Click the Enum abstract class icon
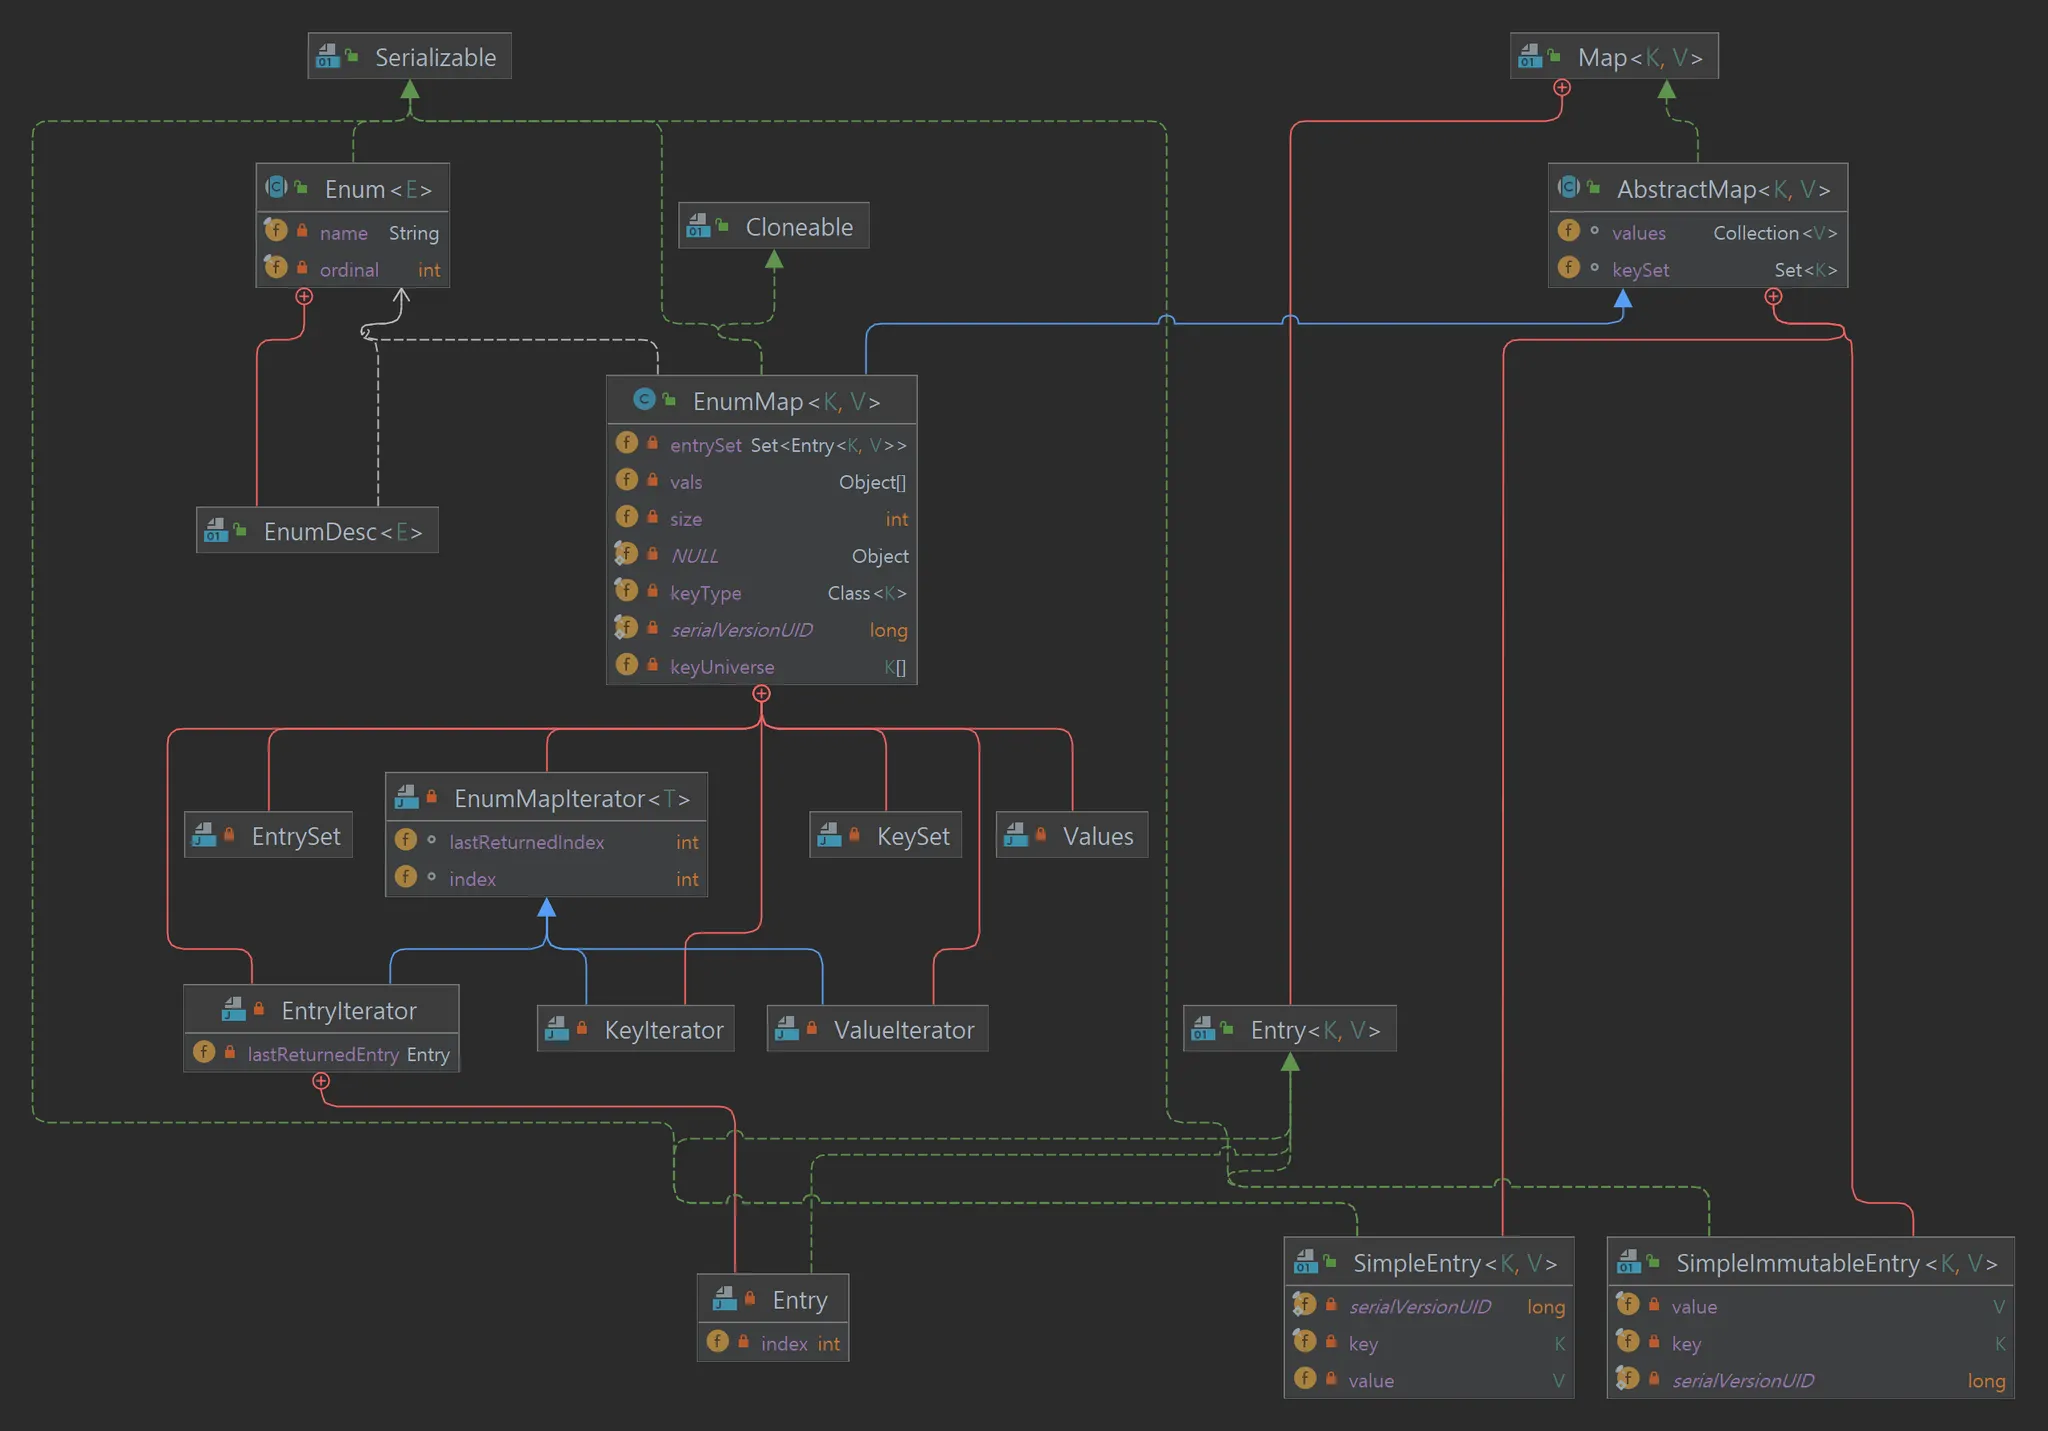2048x1431 pixels. [276, 188]
